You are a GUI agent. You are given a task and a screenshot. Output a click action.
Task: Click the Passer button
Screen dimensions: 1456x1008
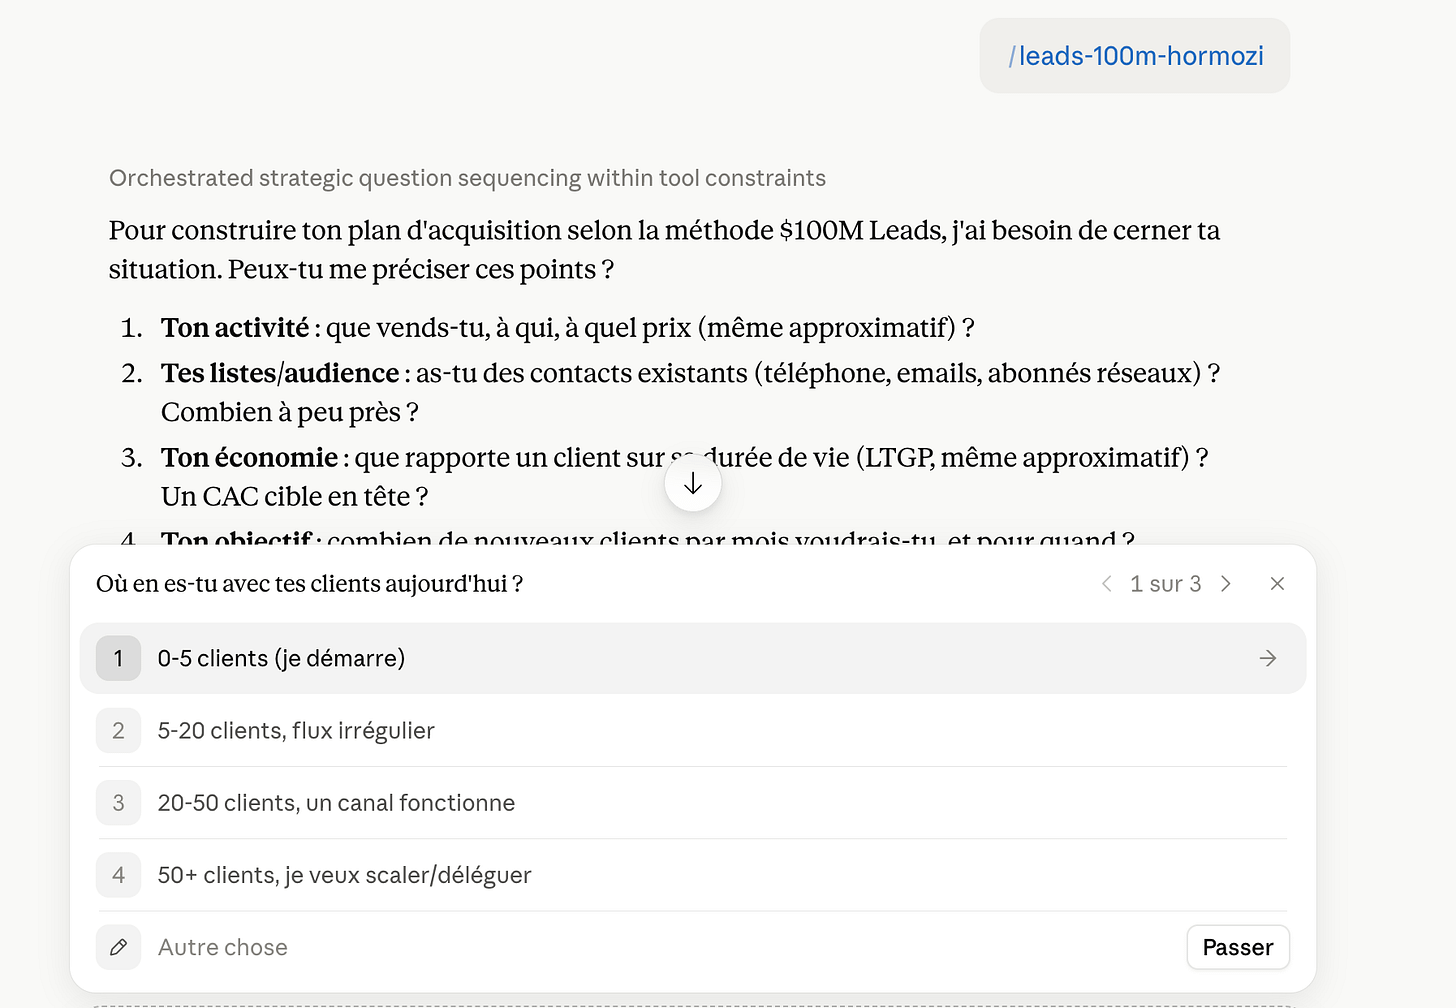click(x=1238, y=947)
